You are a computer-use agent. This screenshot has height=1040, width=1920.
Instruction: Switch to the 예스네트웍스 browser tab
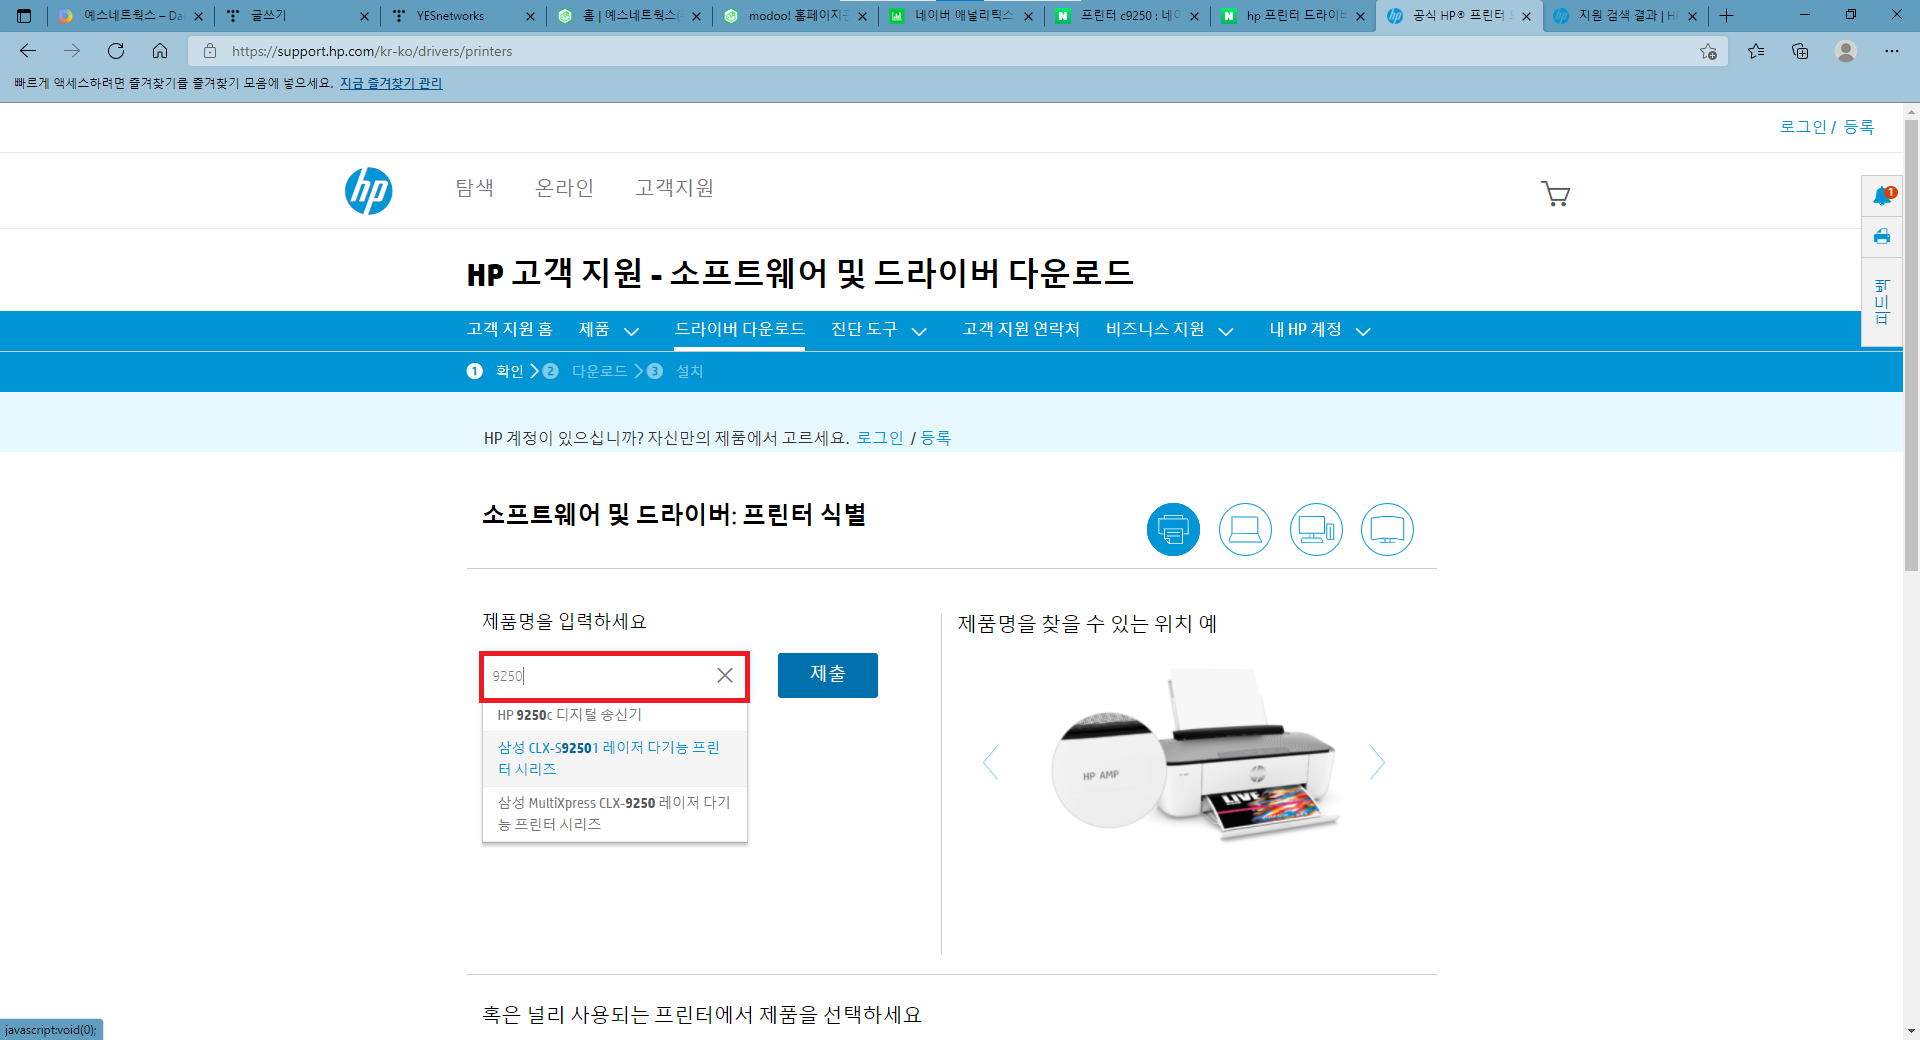tap(130, 16)
